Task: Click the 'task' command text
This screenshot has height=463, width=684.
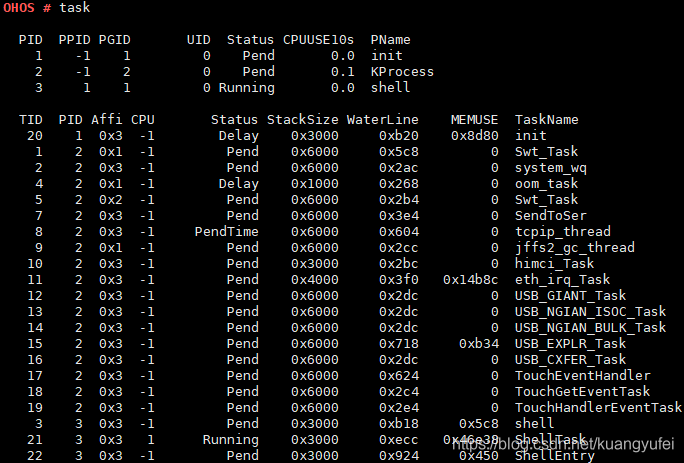Action: [x=75, y=8]
